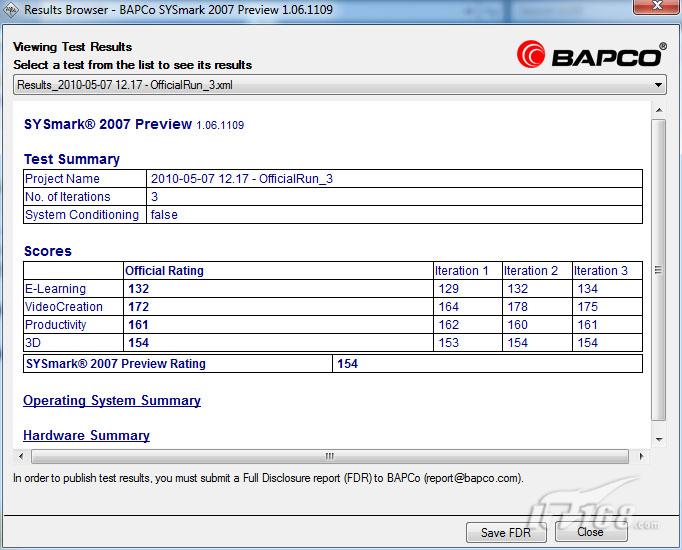
Task: Click the overall rating value 154
Action: coord(348,364)
